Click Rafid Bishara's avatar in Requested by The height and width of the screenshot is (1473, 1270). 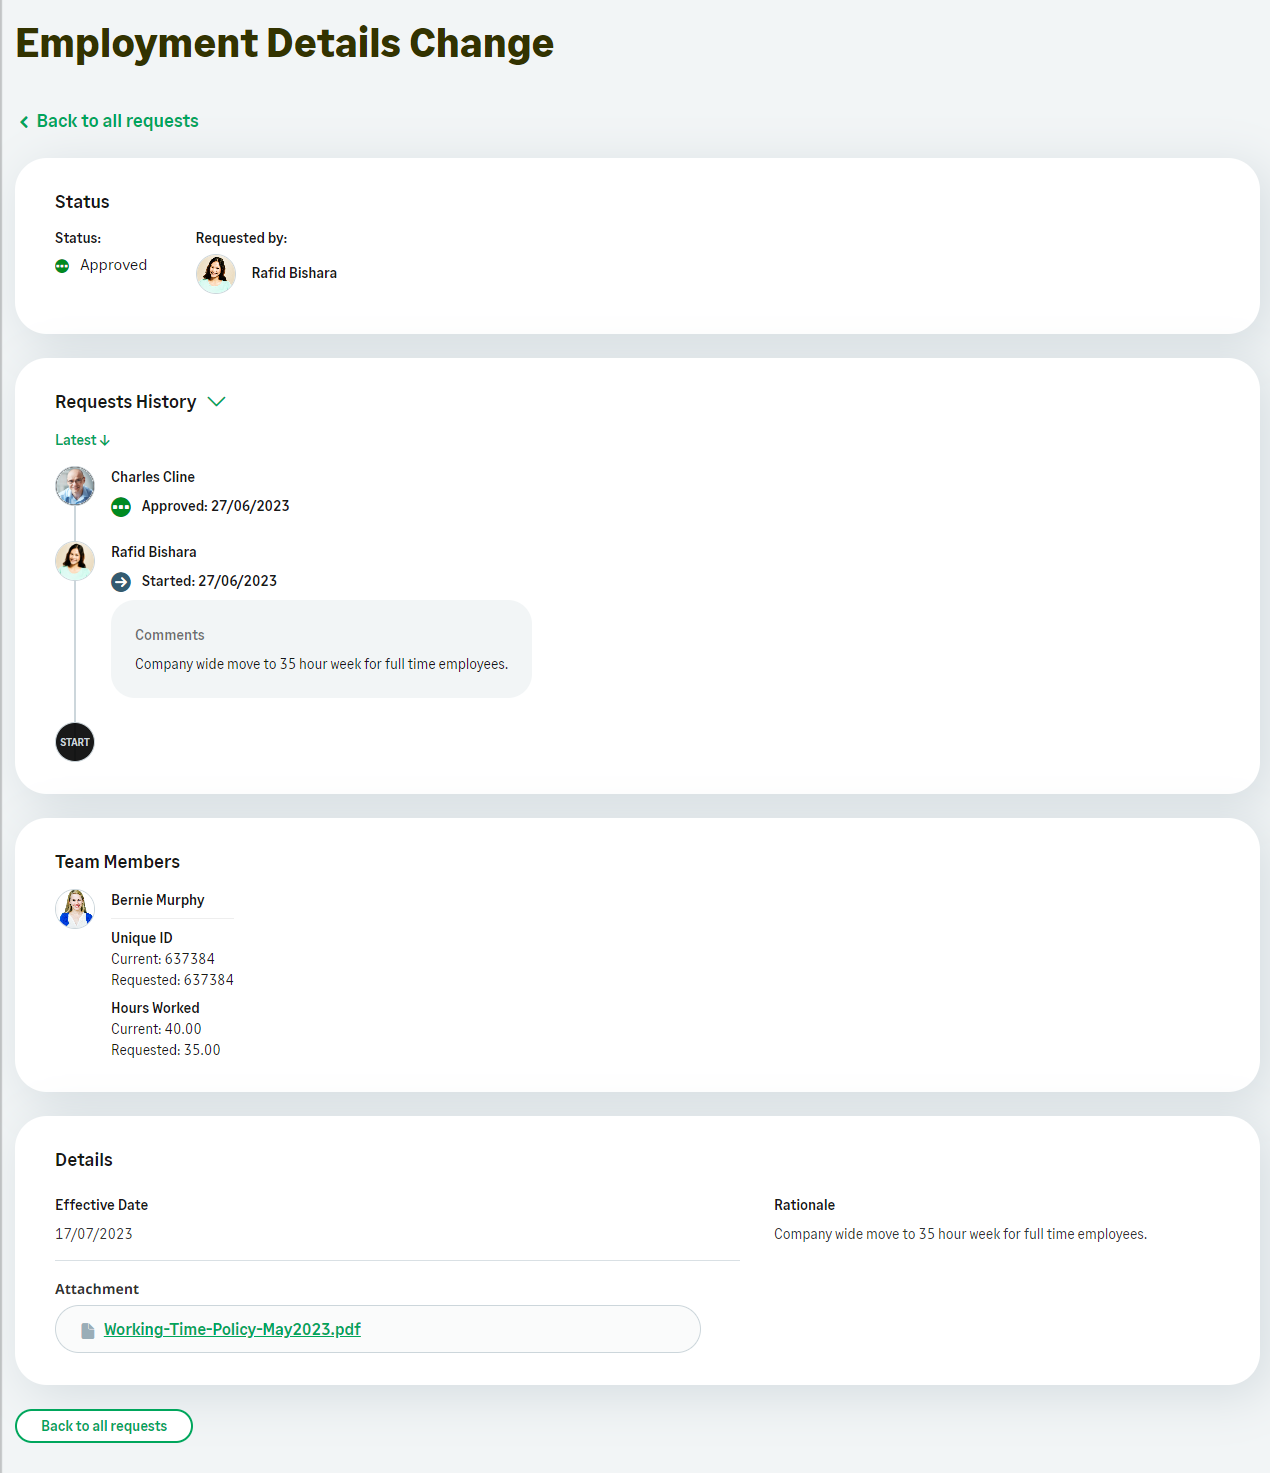coord(216,273)
